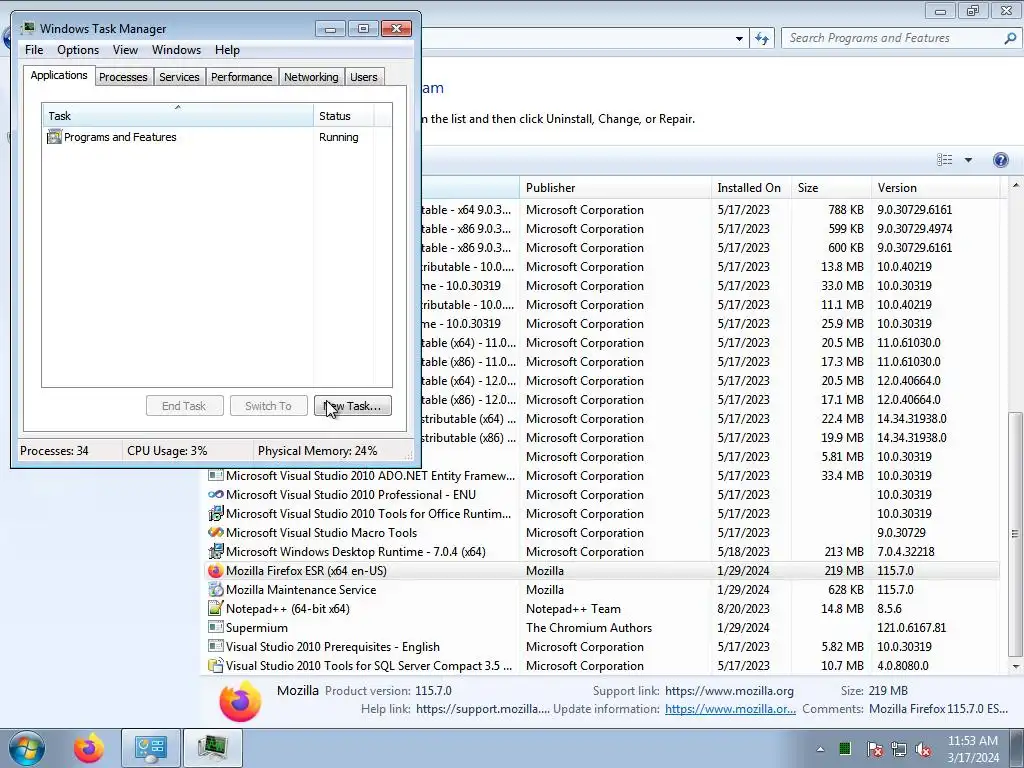This screenshot has width=1024, height=768.
Task: Select Mozilla Firefox ESR (x64 en-US) row
Action: [602, 571]
